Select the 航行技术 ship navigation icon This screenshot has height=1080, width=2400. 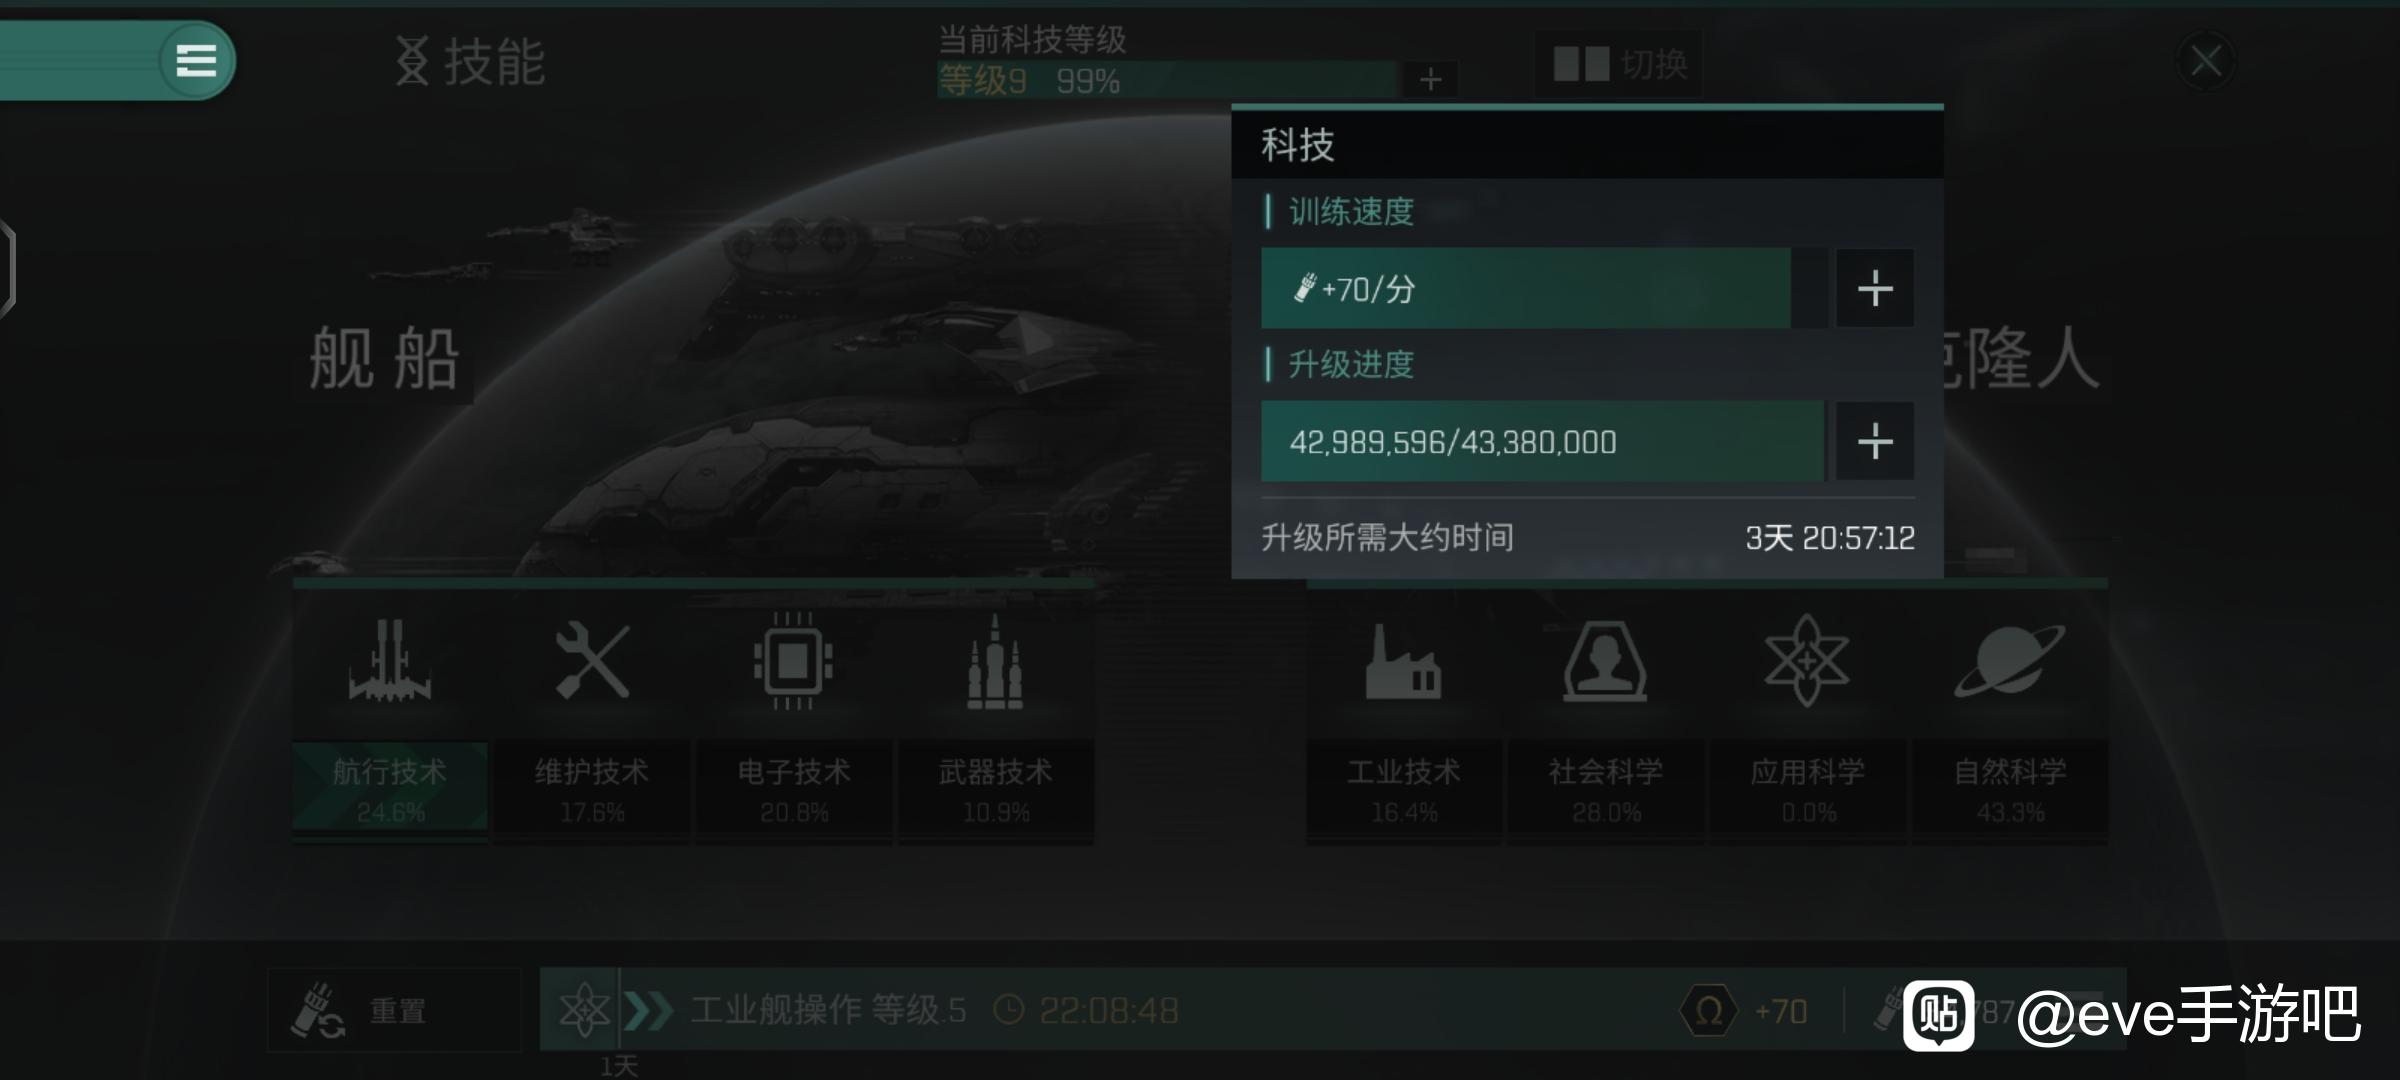[390, 661]
